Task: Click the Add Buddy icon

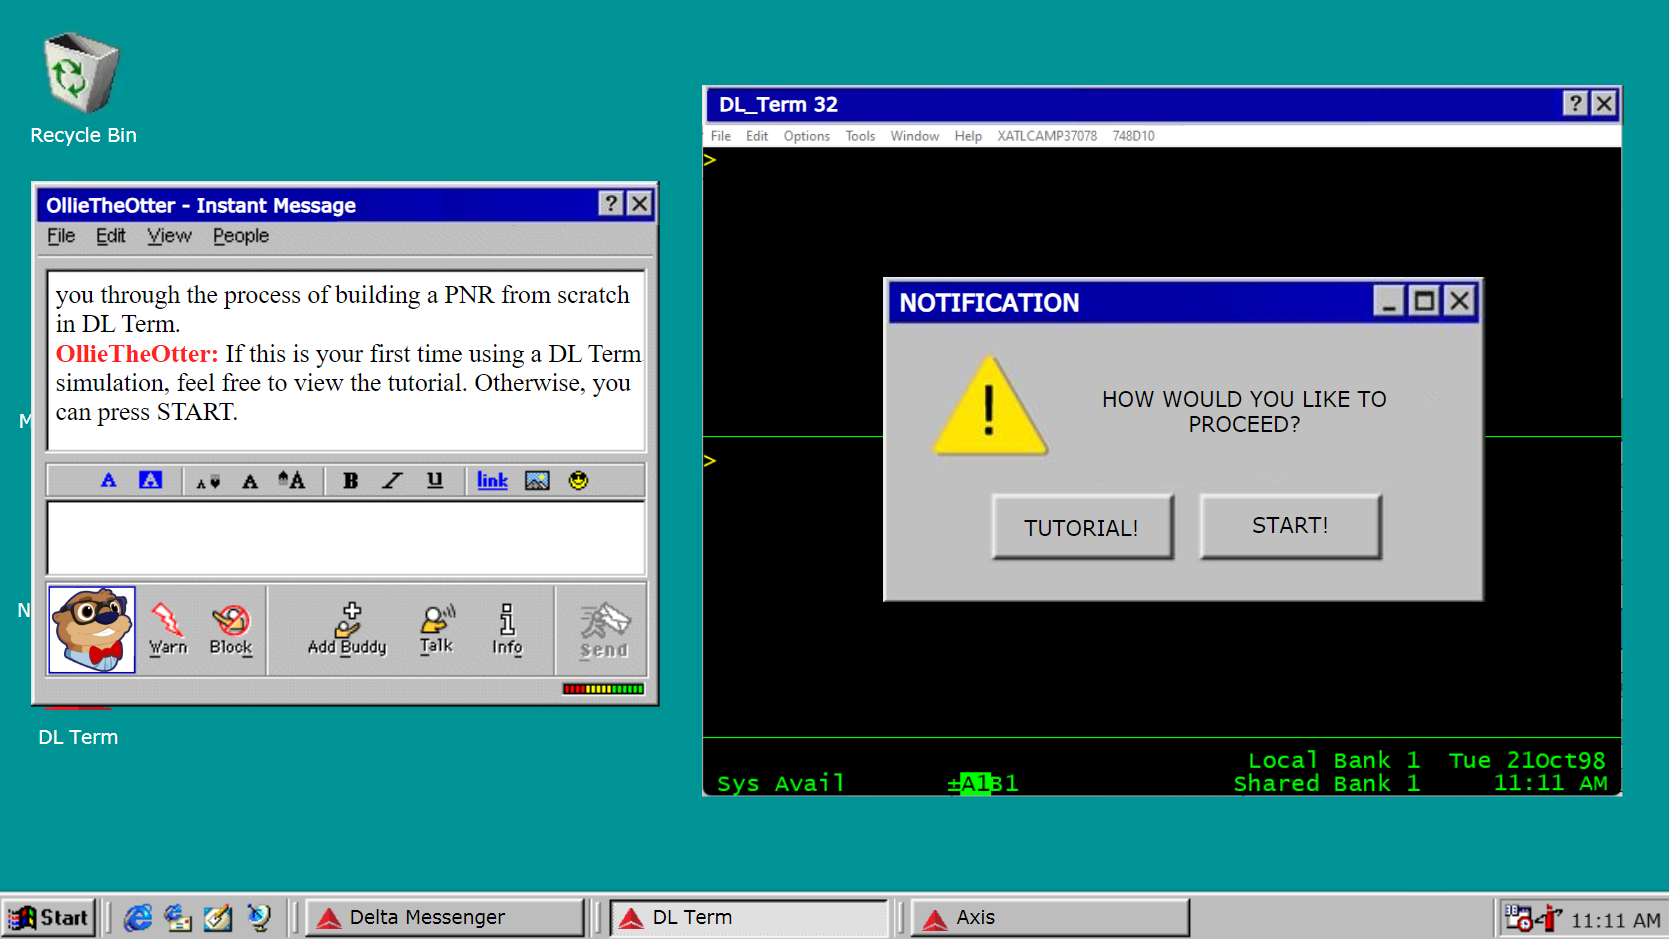Action: point(347,629)
